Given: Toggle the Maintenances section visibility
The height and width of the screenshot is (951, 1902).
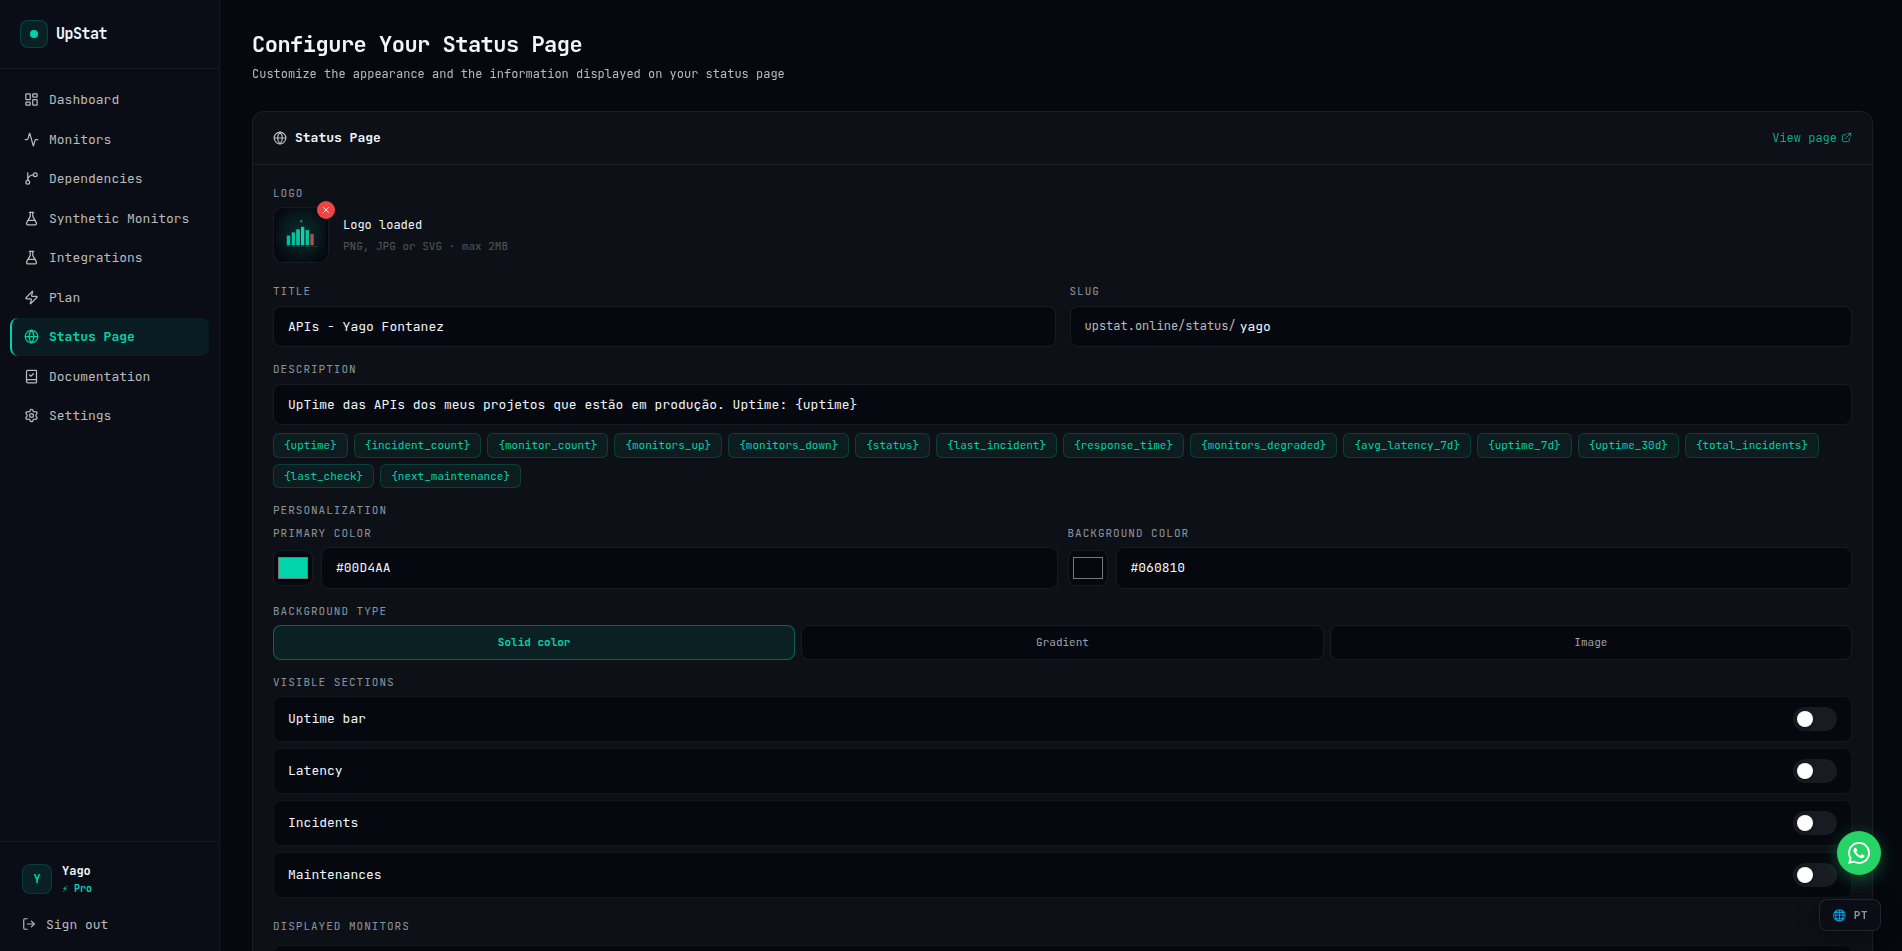Looking at the screenshot, I should [x=1815, y=875].
